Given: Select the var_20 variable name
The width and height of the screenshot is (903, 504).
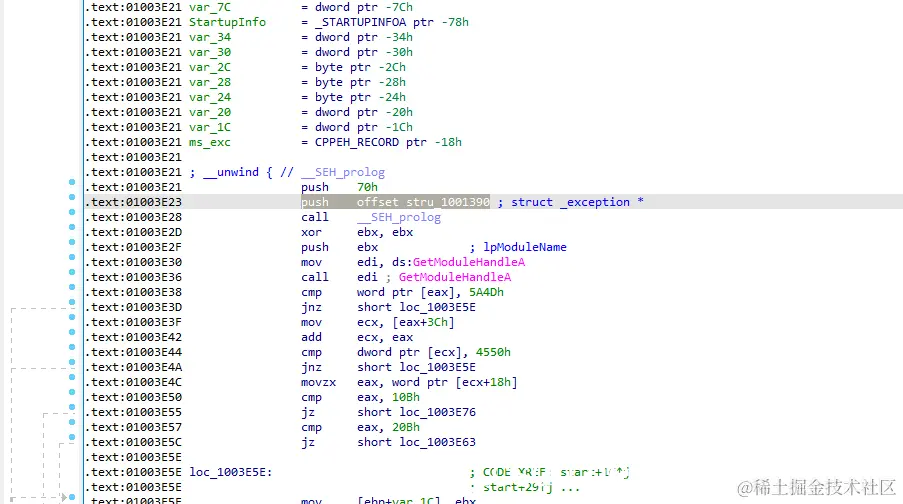Looking at the screenshot, I should (x=210, y=112).
